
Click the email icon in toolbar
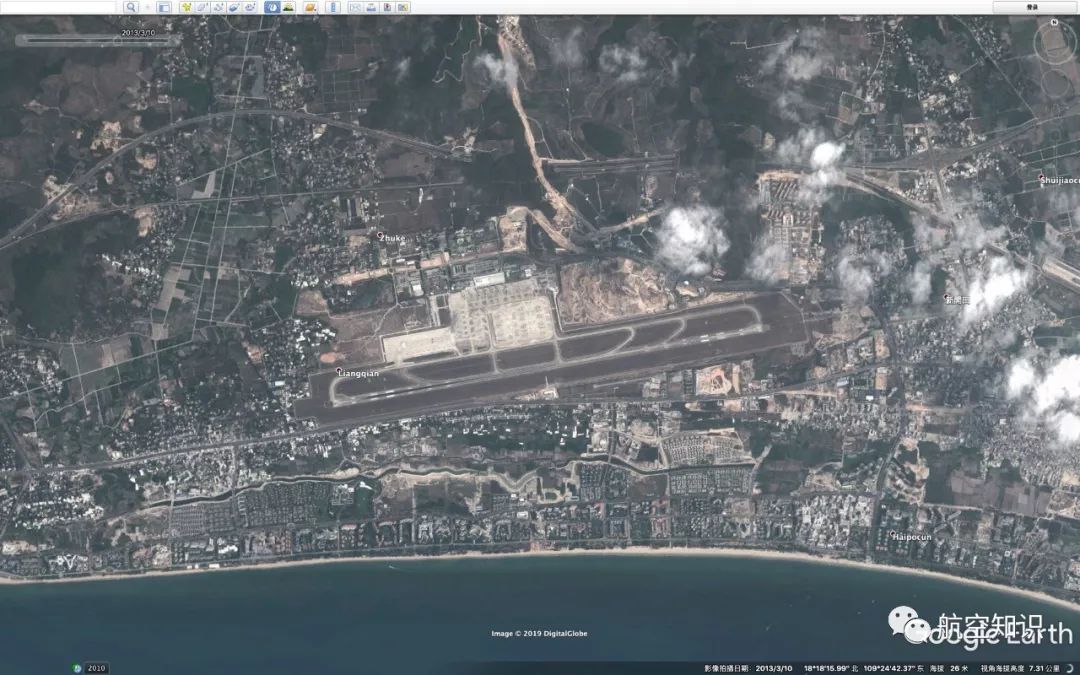355,7
